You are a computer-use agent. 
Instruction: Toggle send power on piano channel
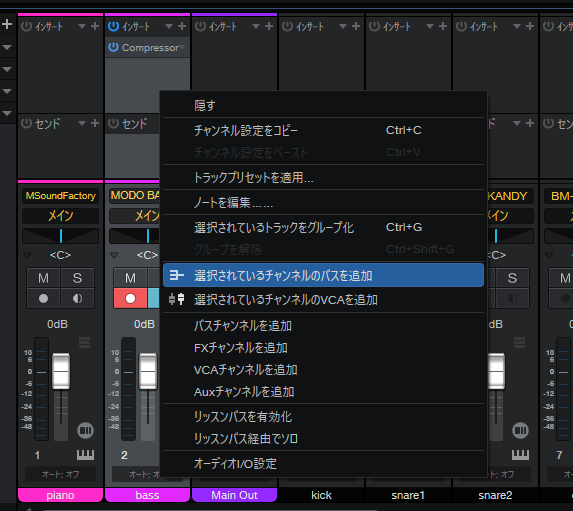26,124
